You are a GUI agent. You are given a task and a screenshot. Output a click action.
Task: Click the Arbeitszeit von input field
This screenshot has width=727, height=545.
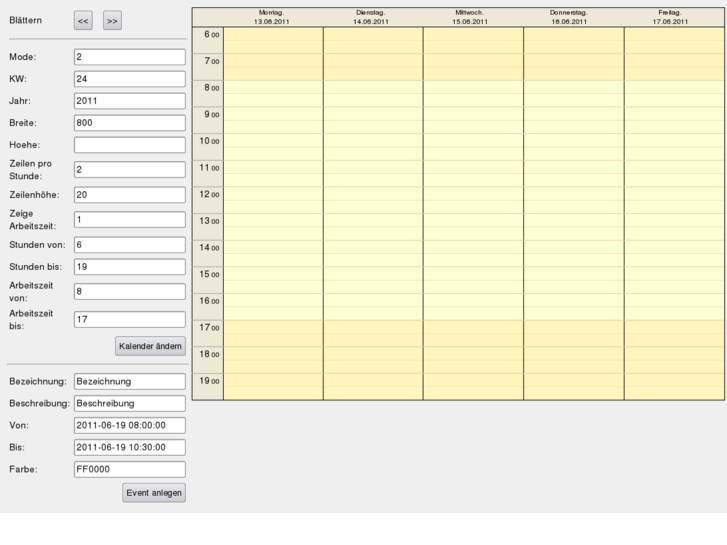130,291
